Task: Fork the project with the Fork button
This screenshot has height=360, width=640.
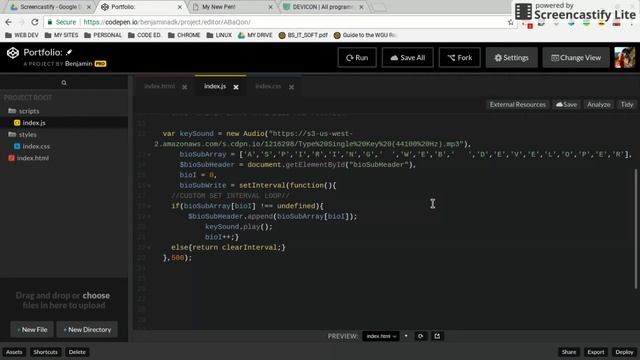Action: click(x=460, y=58)
